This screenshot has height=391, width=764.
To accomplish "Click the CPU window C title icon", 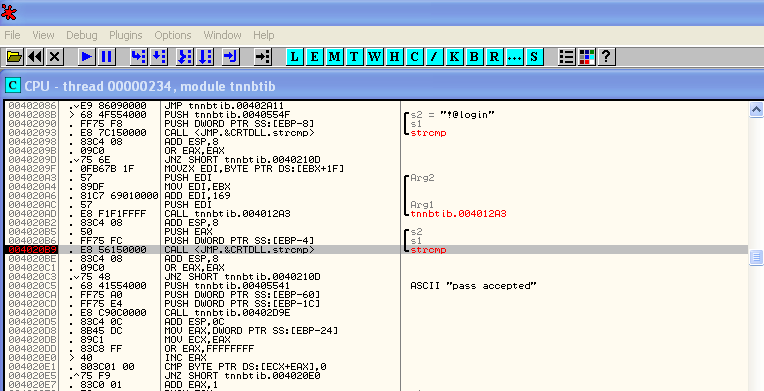I will click(13, 86).
